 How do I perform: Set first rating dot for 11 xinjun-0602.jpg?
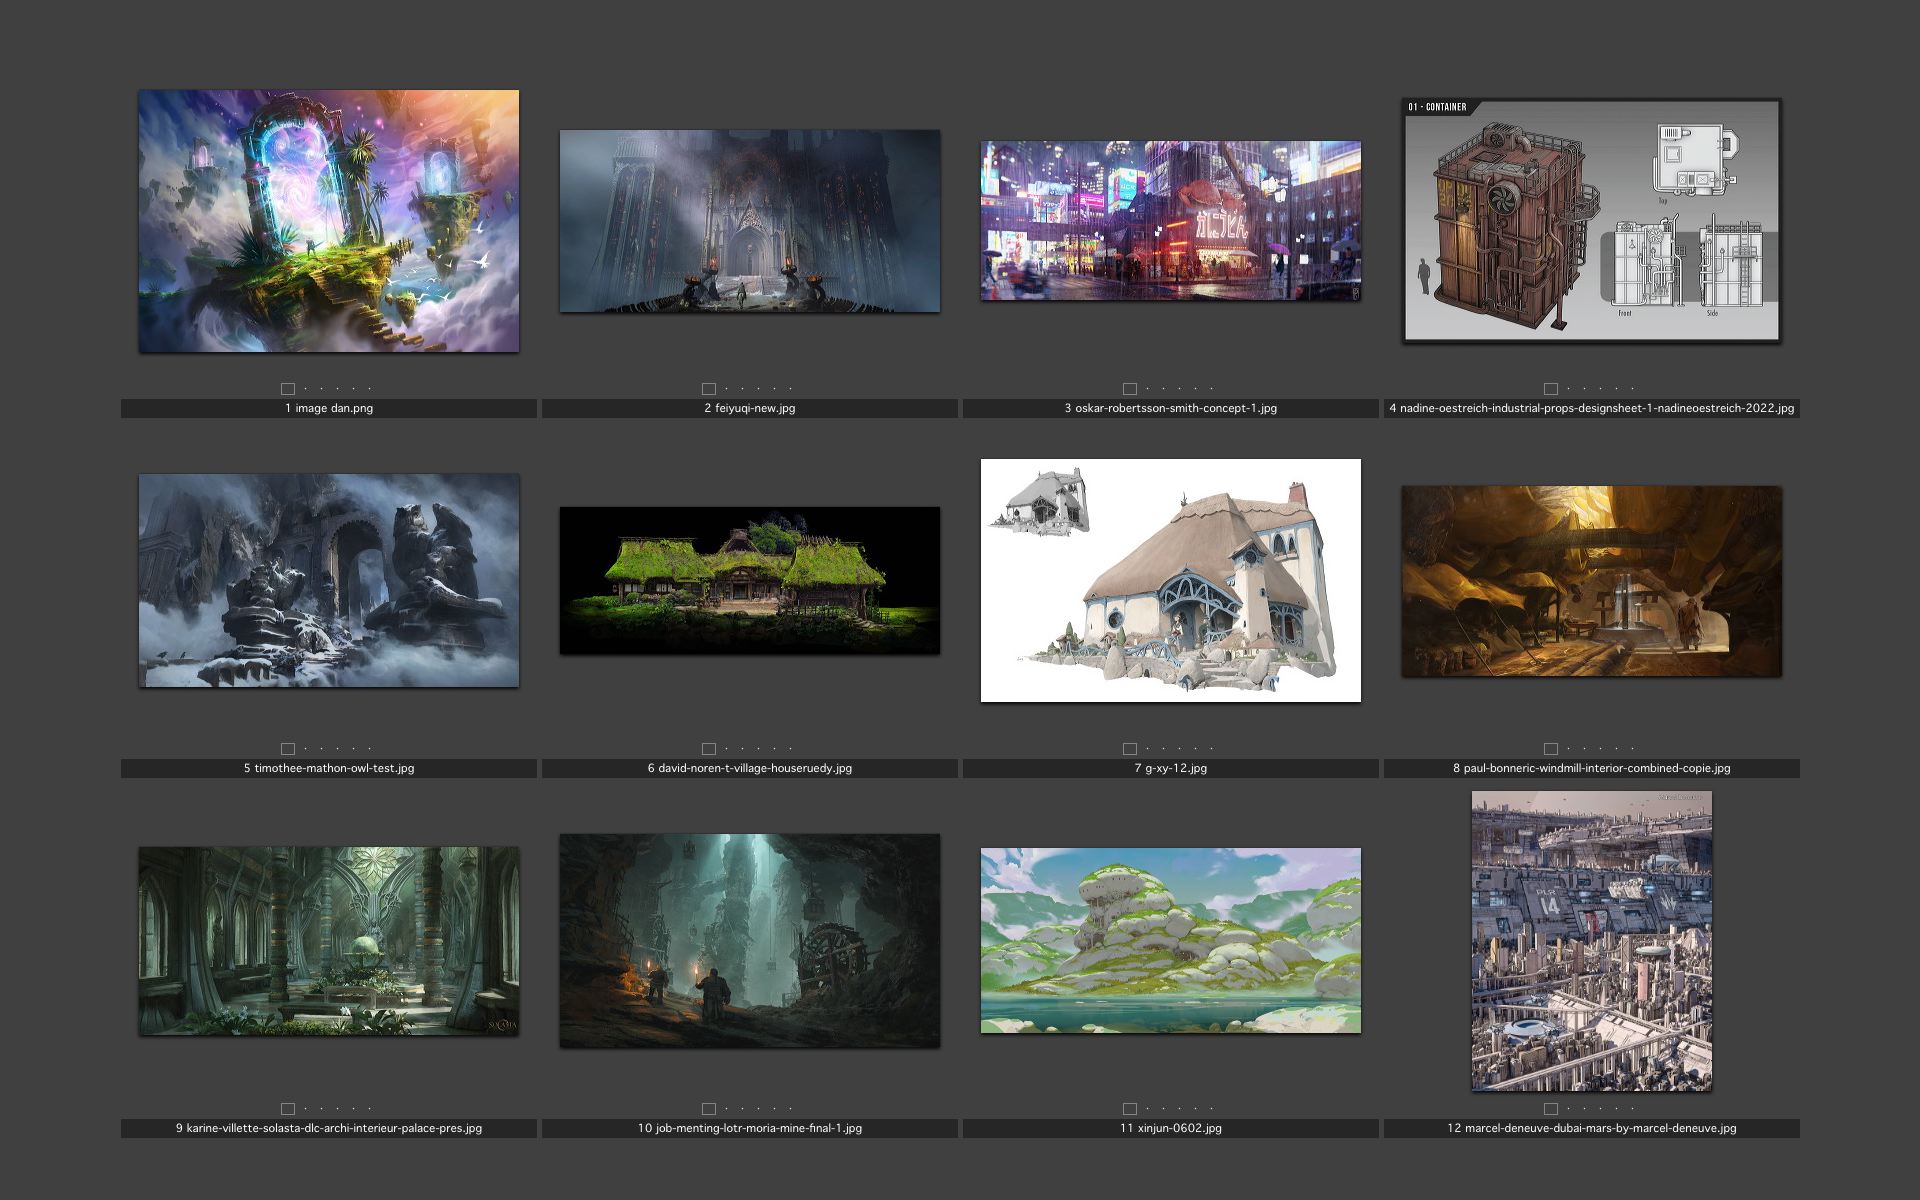1148,1108
